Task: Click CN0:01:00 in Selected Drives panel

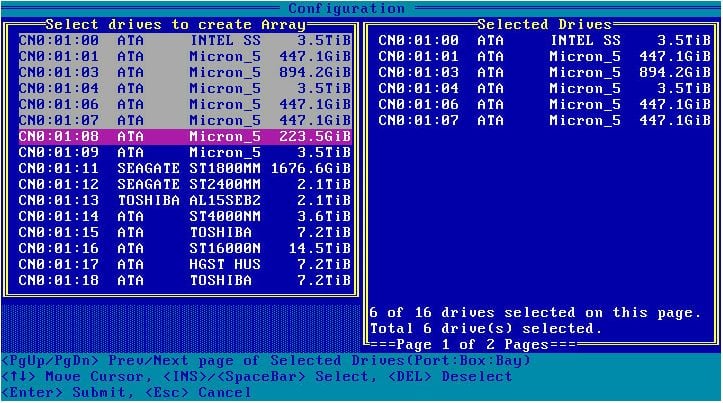Action: point(545,40)
